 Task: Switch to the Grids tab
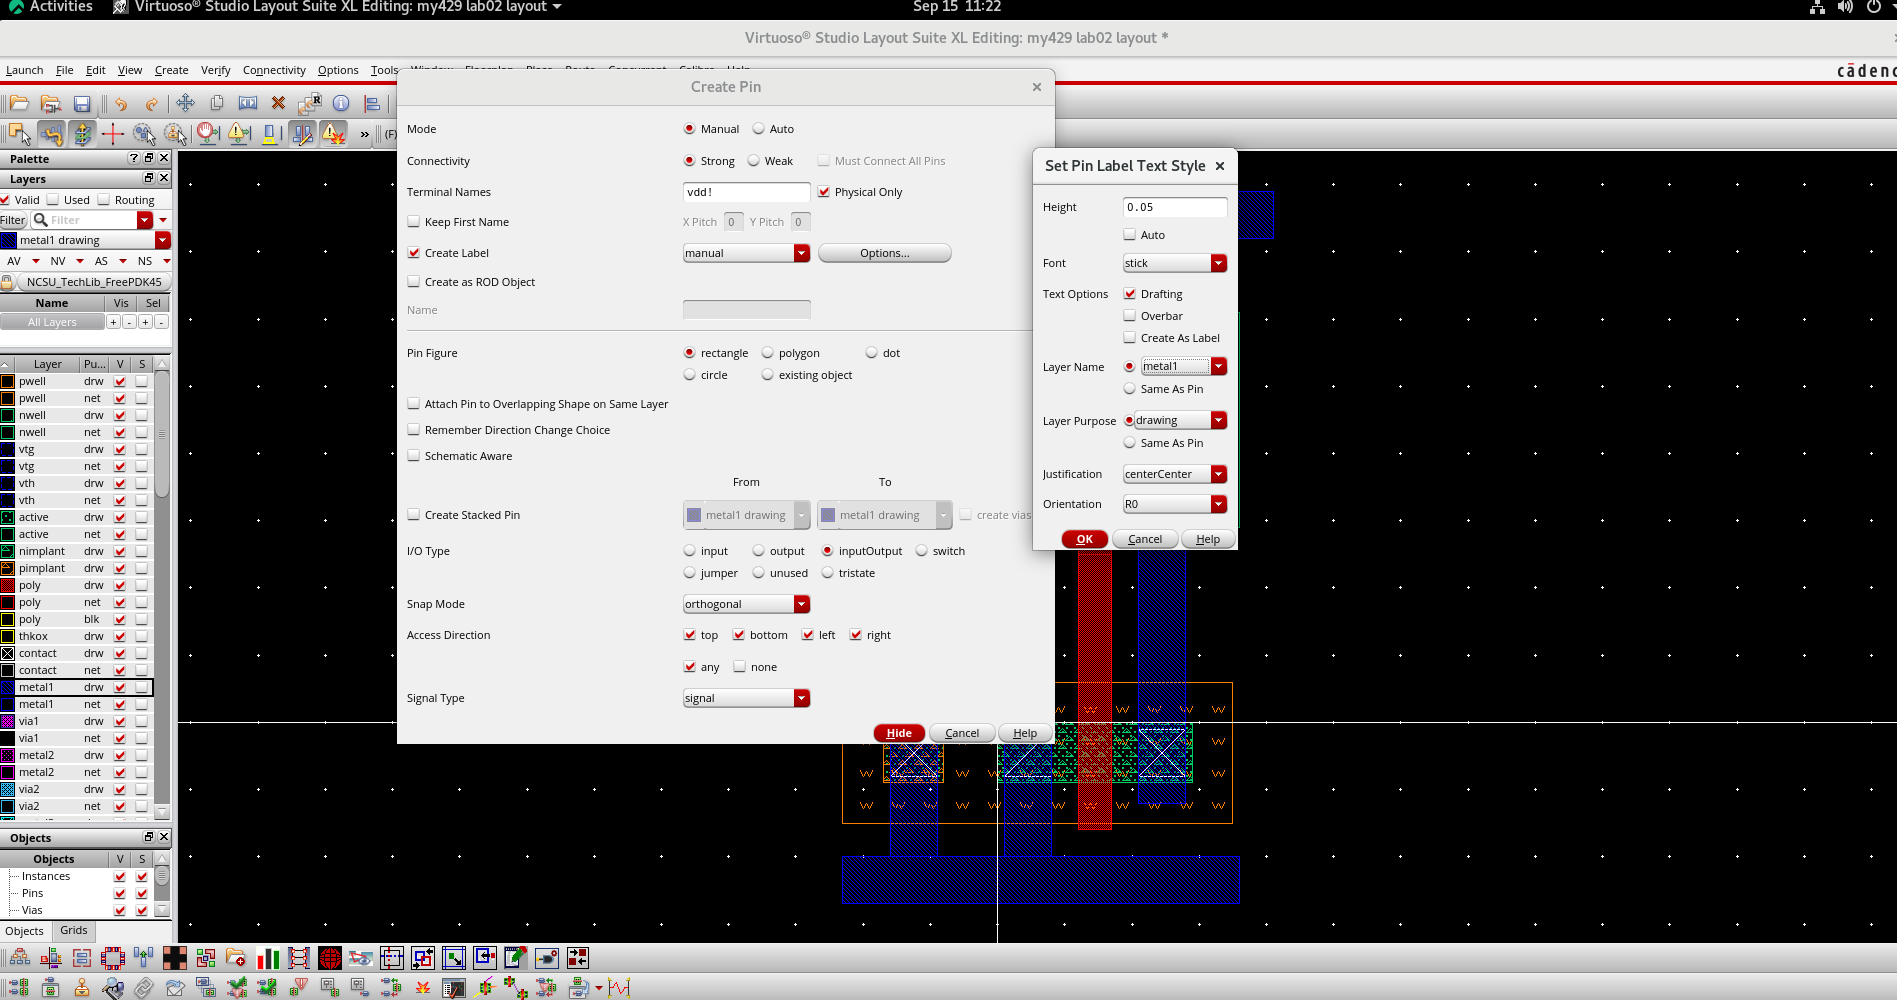[74, 930]
